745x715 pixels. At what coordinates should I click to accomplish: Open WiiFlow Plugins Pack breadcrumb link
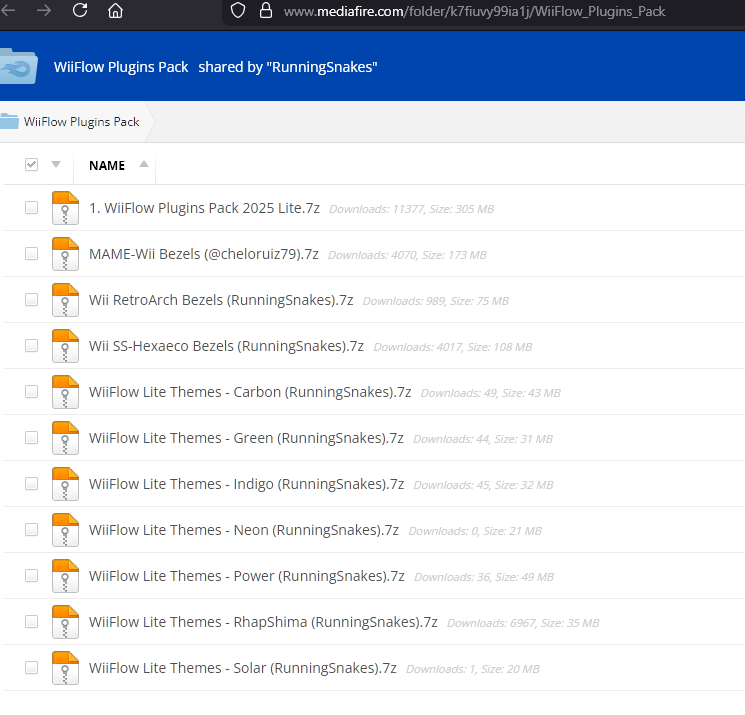click(81, 122)
